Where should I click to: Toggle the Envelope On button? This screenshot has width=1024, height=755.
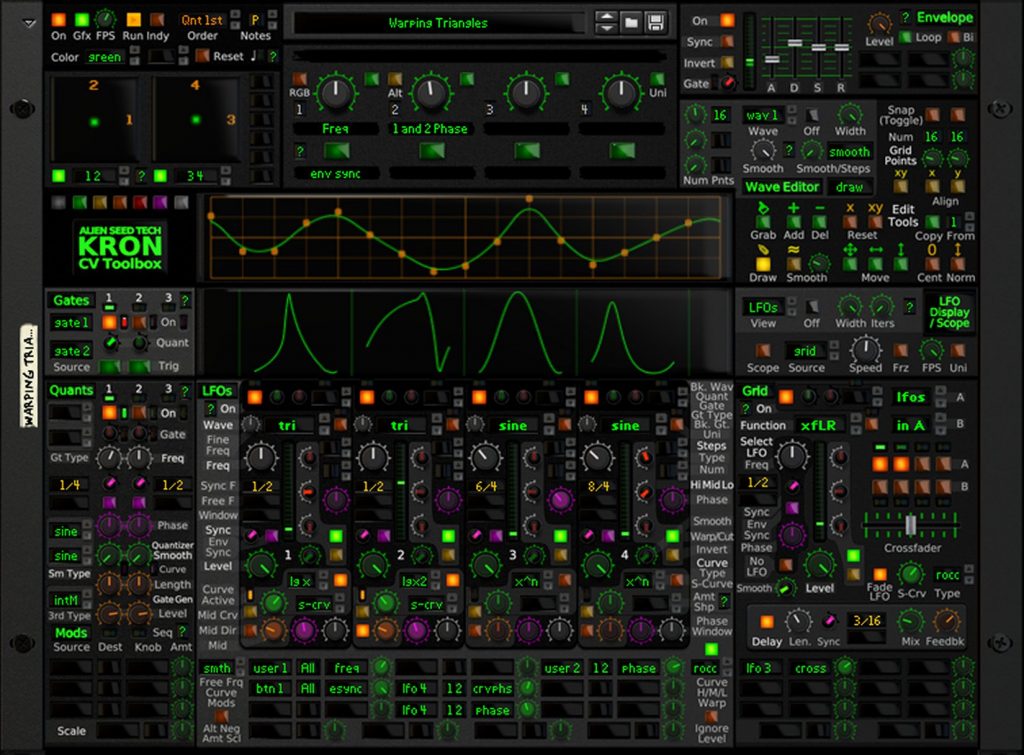[726, 20]
